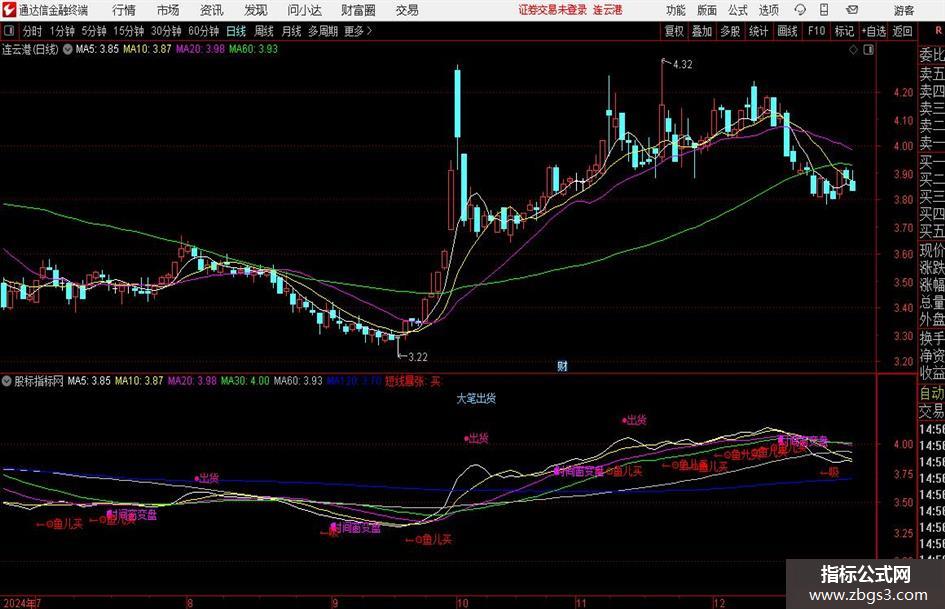Click the MA5: 3.85 label on main chart
This screenshot has height=609, width=945.
tap(97, 49)
